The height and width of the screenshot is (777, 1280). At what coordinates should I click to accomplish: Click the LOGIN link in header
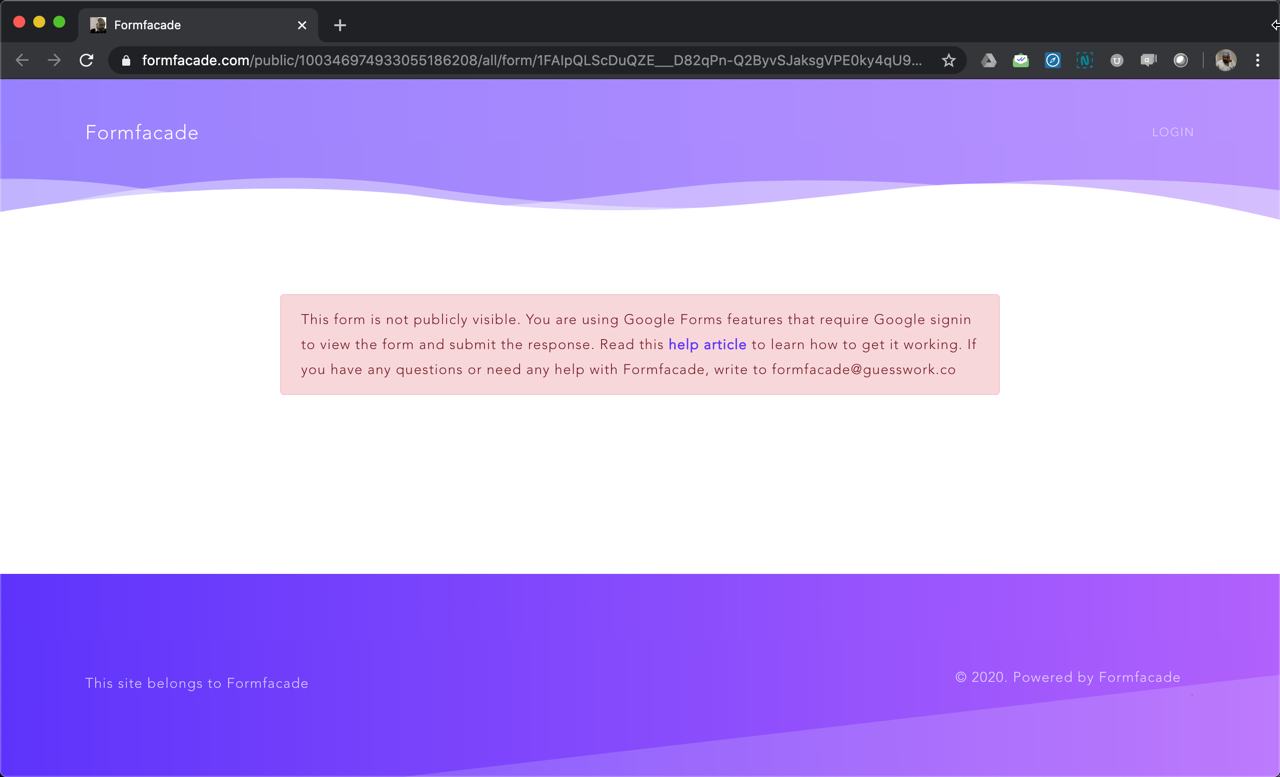(x=1172, y=132)
